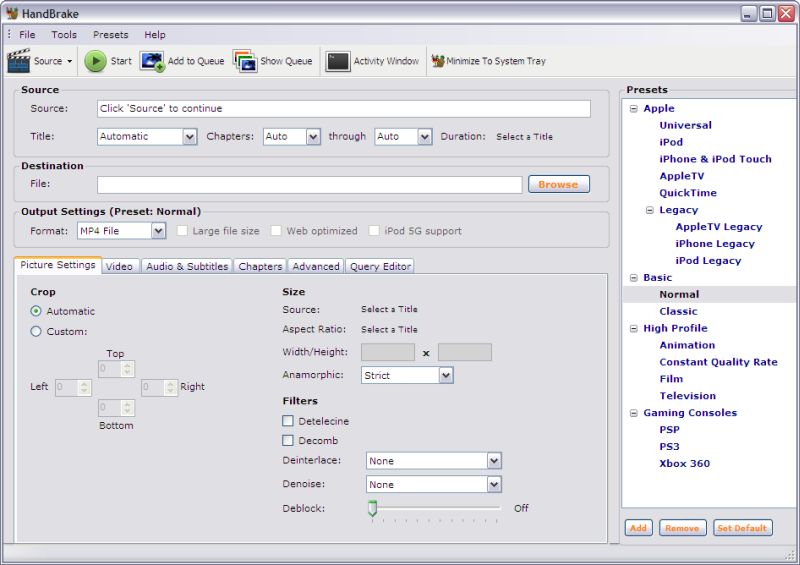Click the HandBrake title bar logo

coord(12,13)
